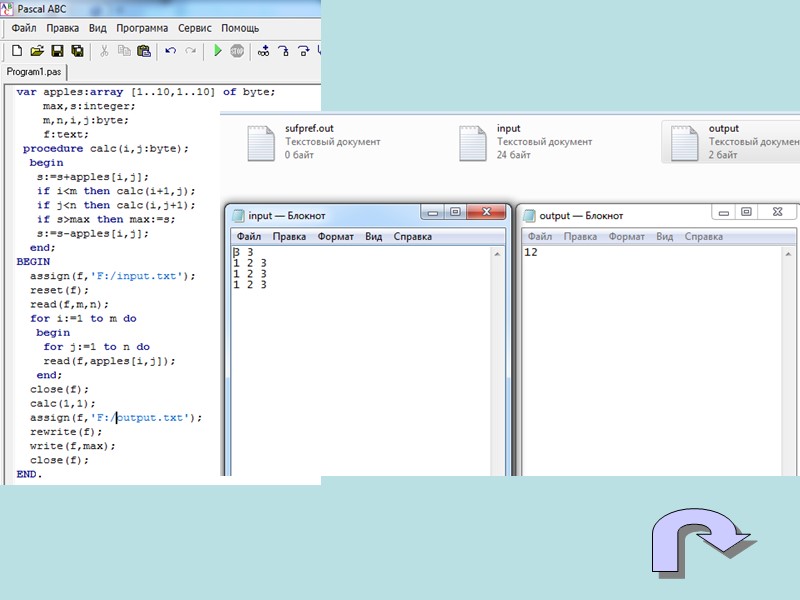Click the Copy icon in toolbar
This screenshot has width=800, height=600.
[x=124, y=51]
